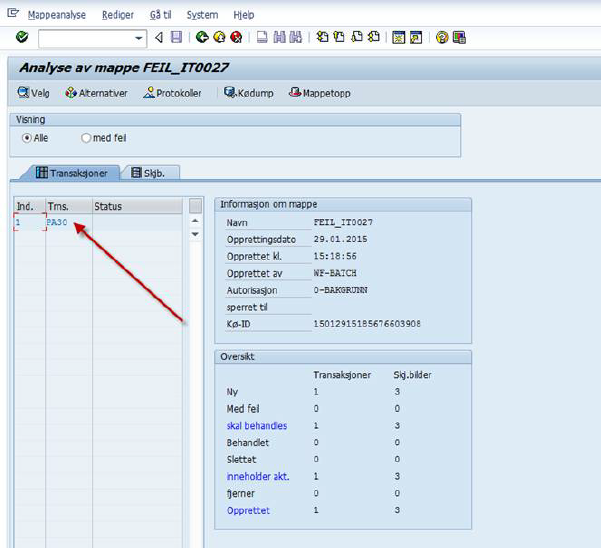
Task: Click the Mappetopp button
Action: tap(320, 93)
